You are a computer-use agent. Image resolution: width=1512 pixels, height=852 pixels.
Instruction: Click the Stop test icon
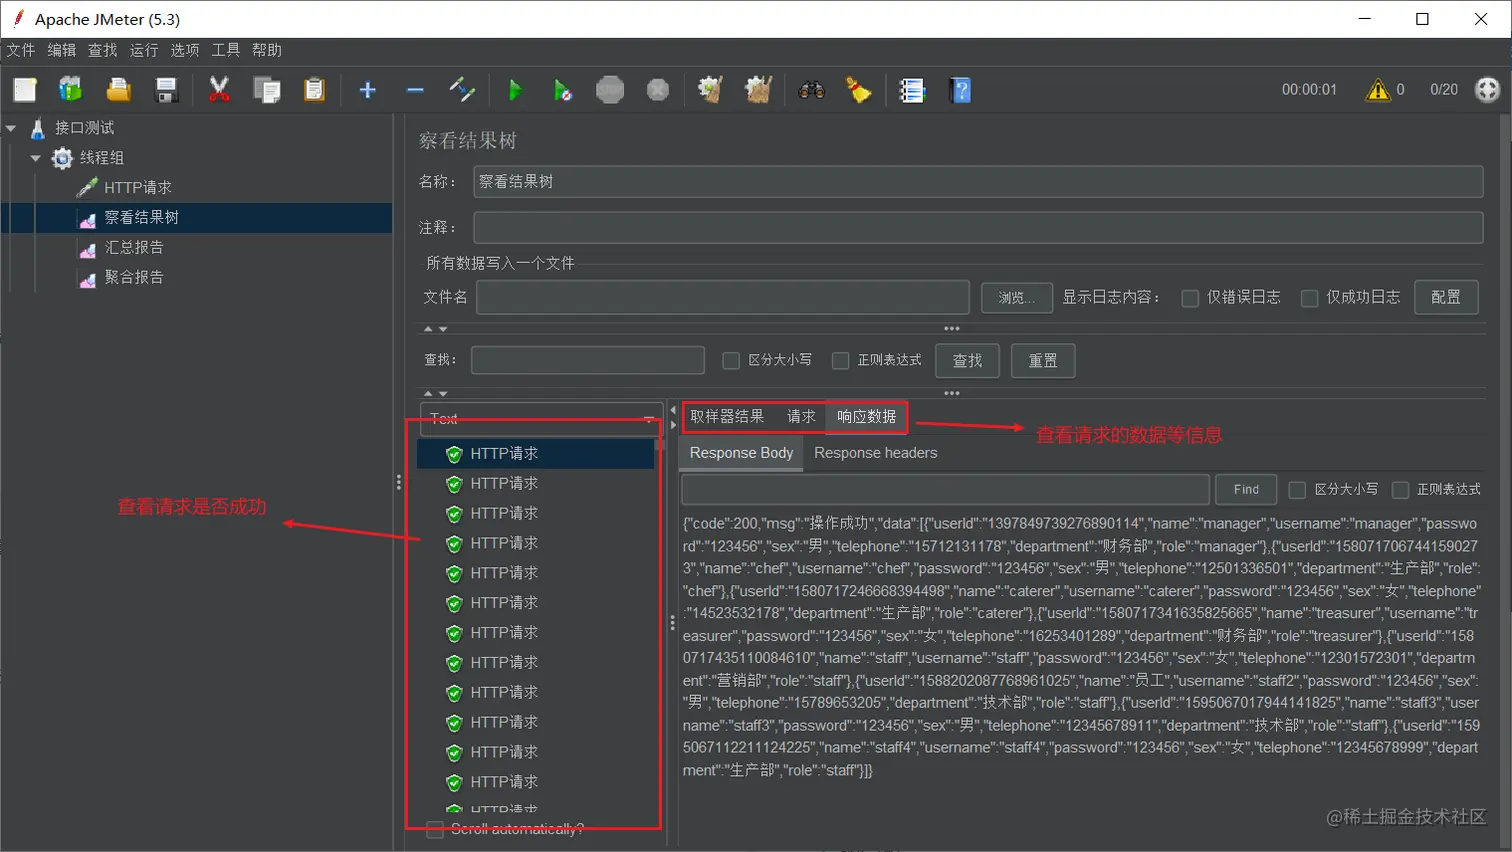coord(610,90)
